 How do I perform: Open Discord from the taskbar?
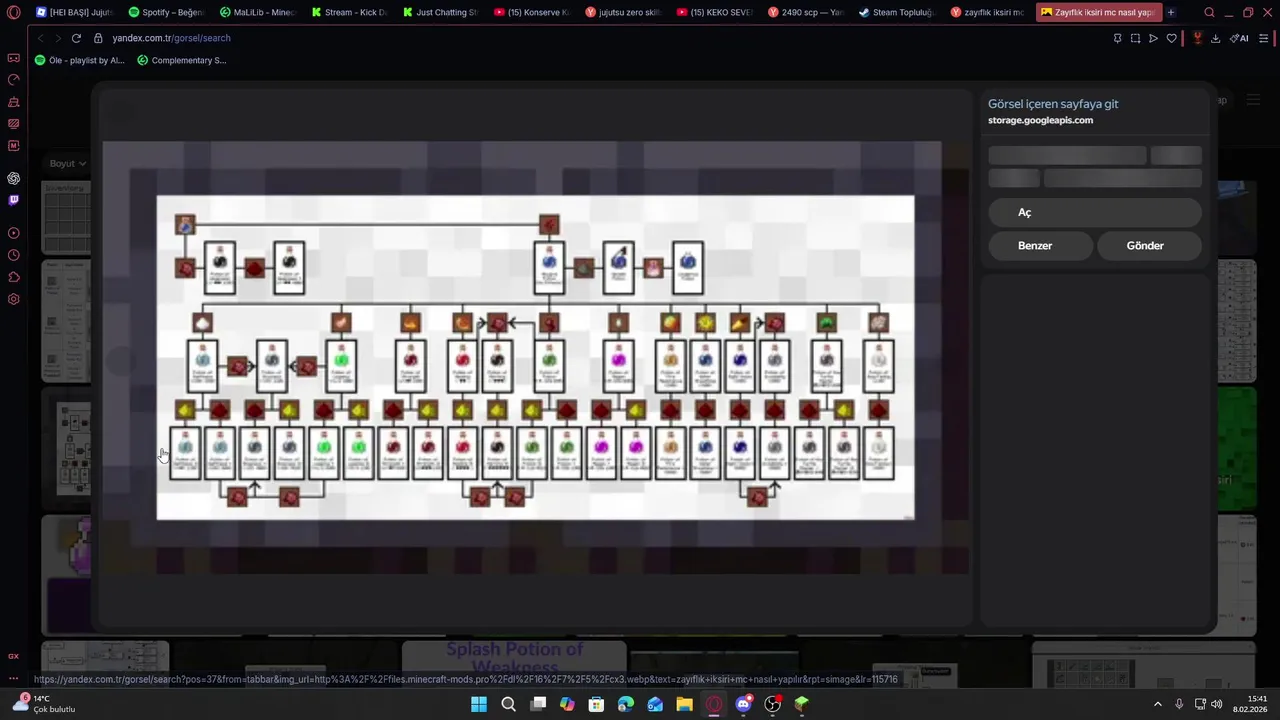[x=743, y=704]
